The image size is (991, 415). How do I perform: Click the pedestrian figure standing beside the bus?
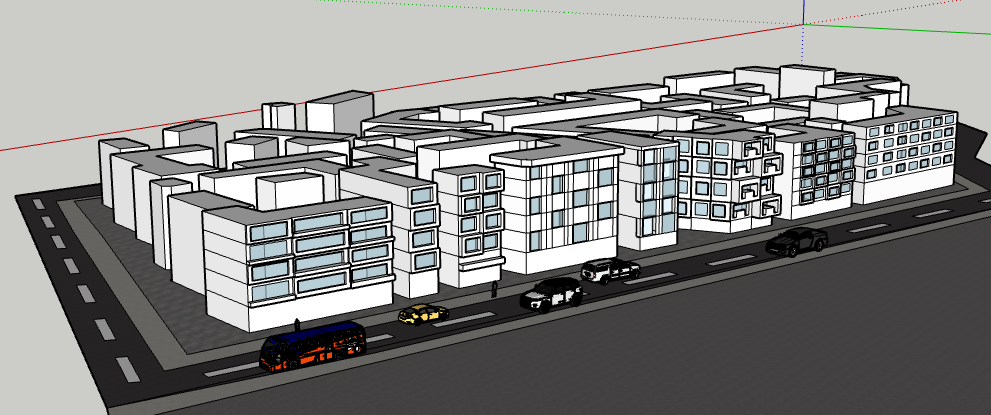(x=297, y=323)
